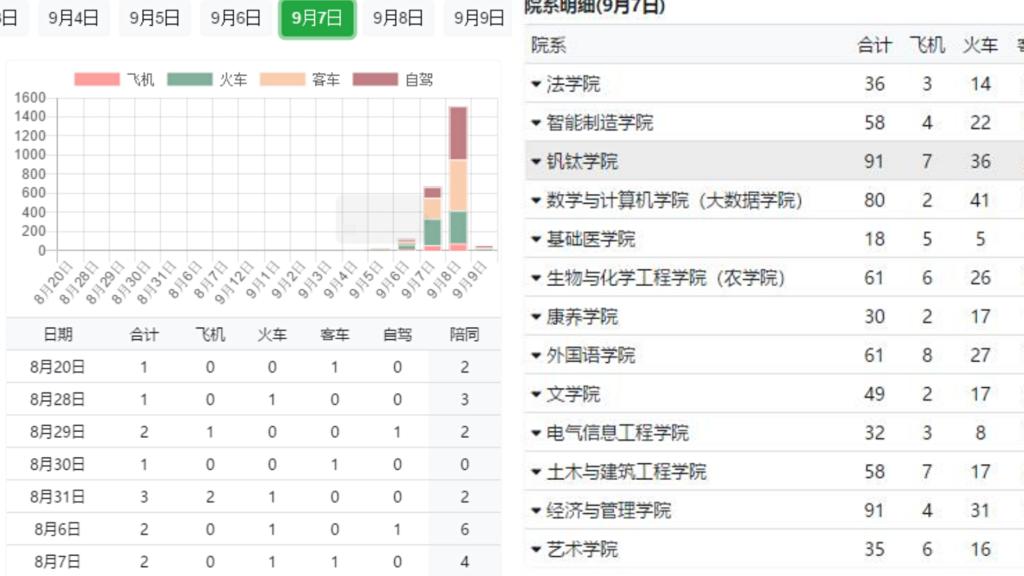This screenshot has width=1024, height=576.
Task: Expand the 艺术学院 row arrow
Action: point(537,550)
